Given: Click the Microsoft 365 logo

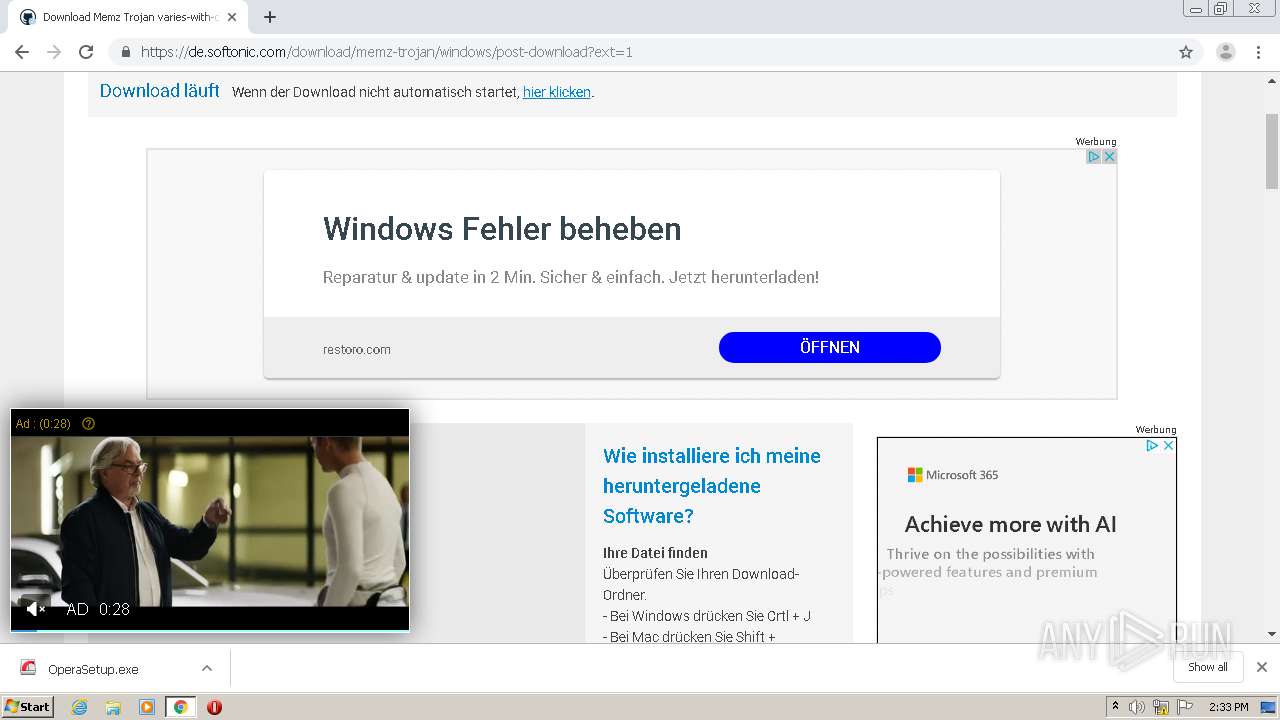Looking at the screenshot, I should click(x=952, y=475).
